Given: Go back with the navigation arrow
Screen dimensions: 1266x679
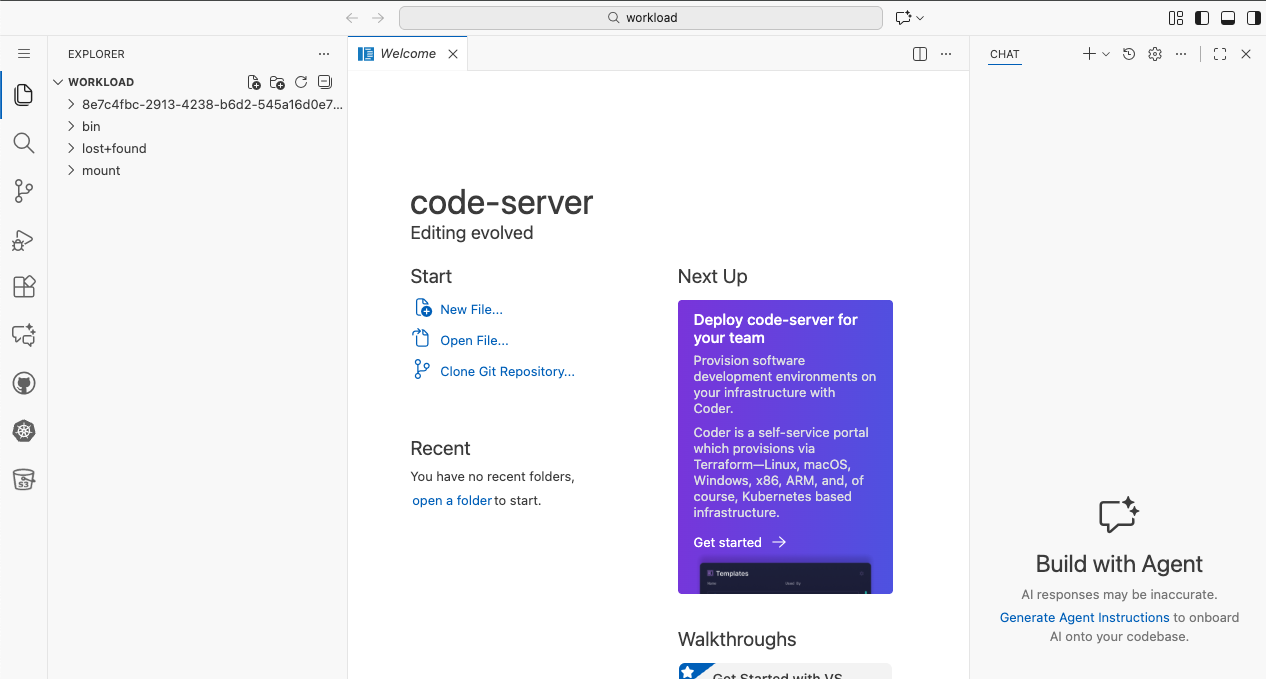Looking at the screenshot, I should 352,18.
